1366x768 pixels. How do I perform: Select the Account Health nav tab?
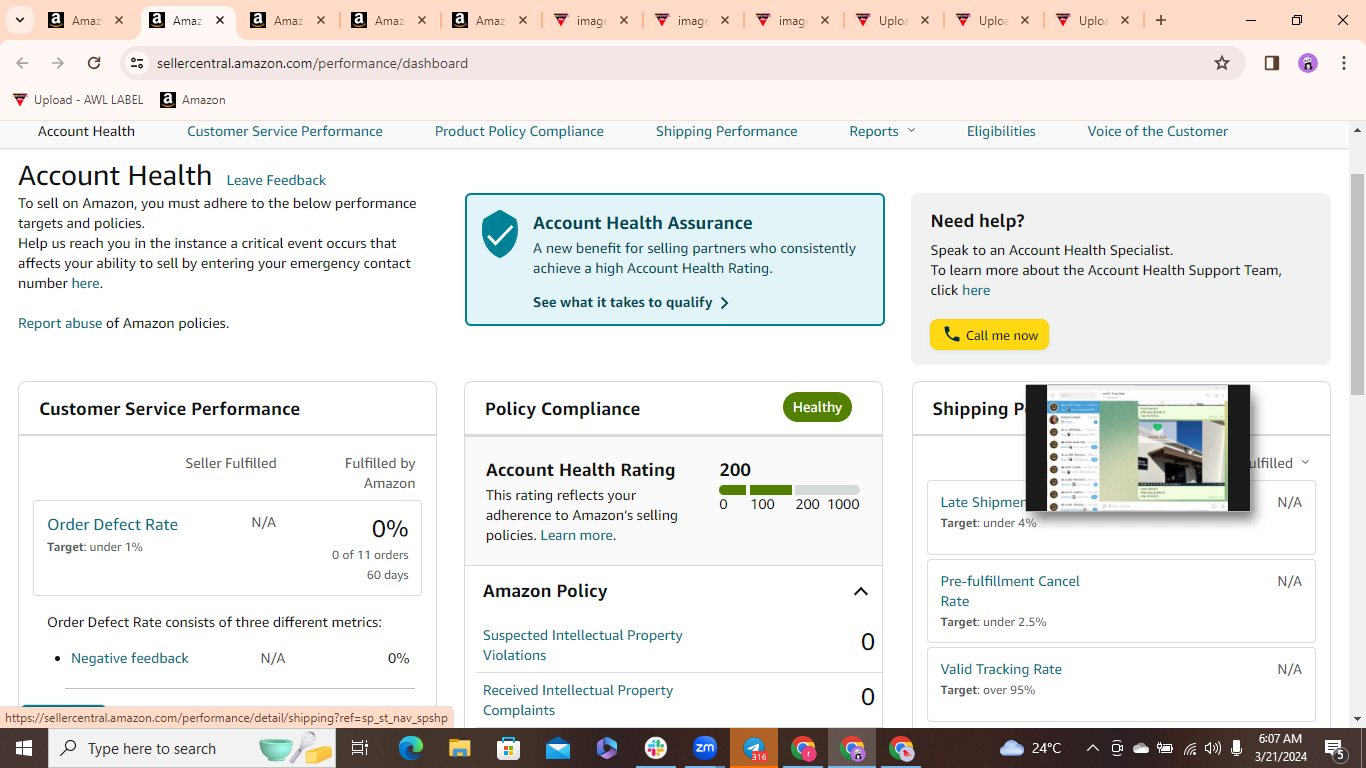86,131
